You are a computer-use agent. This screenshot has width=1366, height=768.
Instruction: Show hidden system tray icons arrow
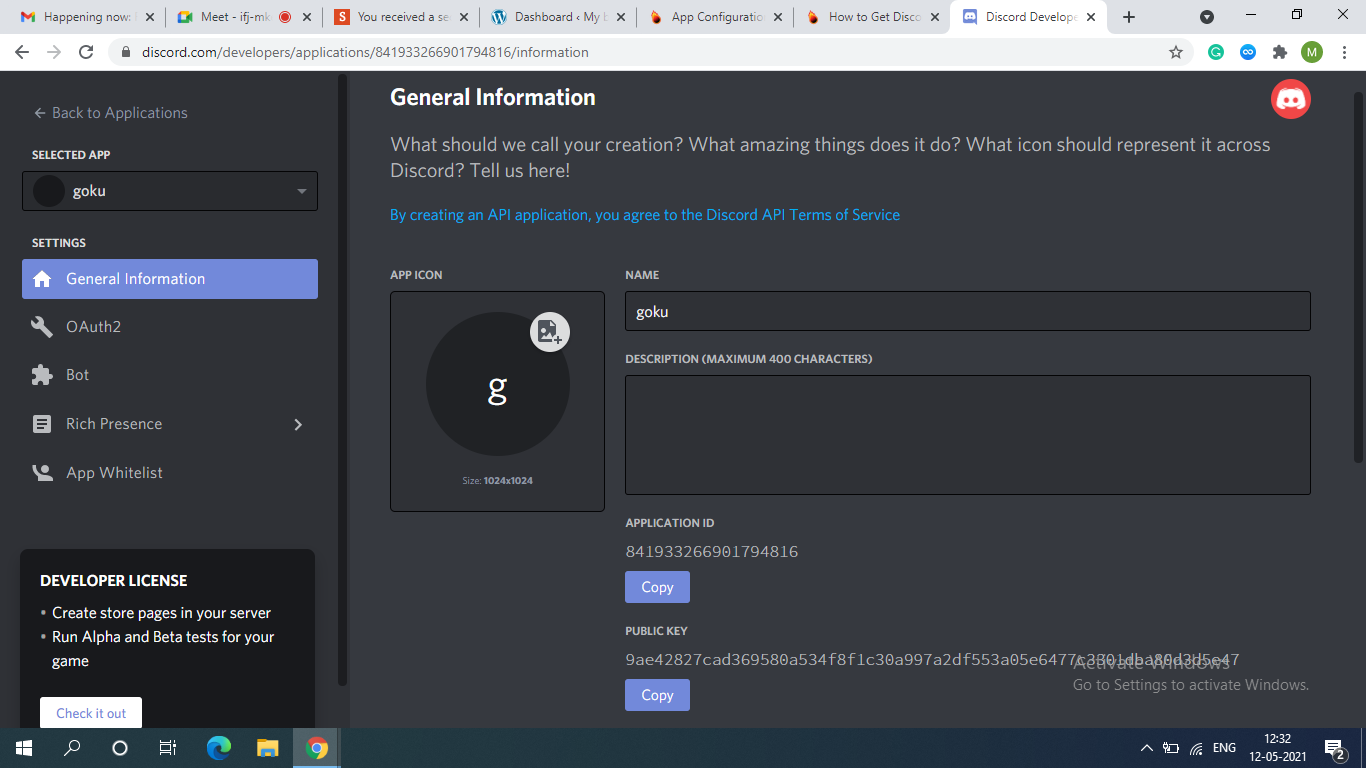pyautogui.click(x=1146, y=748)
